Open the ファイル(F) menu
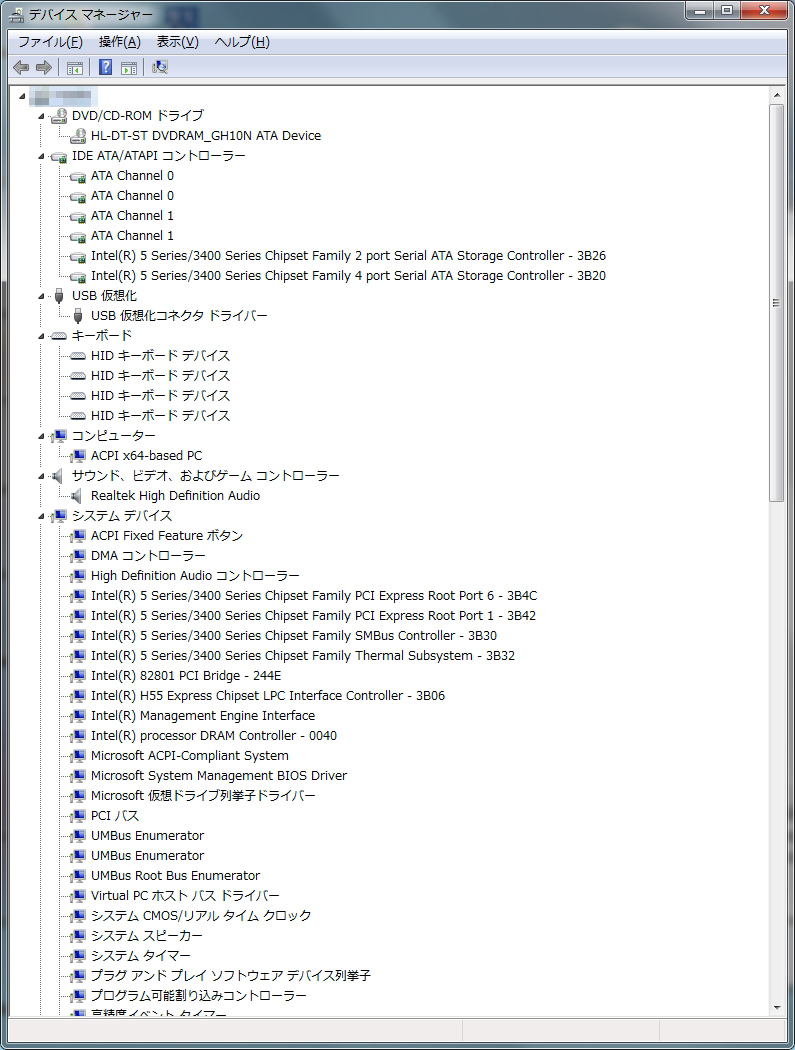The width and height of the screenshot is (795, 1050). tap(50, 42)
